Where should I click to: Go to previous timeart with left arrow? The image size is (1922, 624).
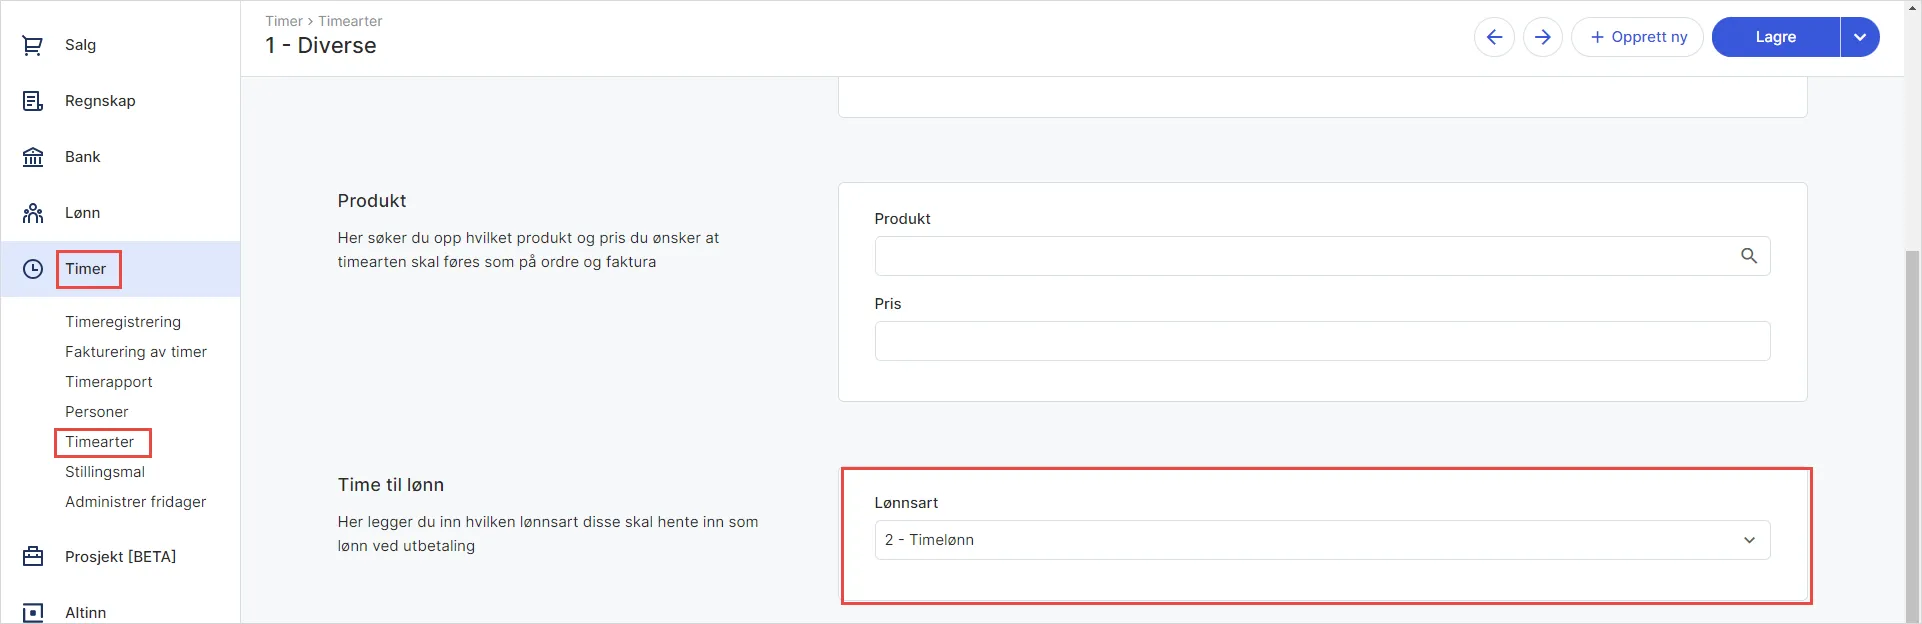[1494, 37]
